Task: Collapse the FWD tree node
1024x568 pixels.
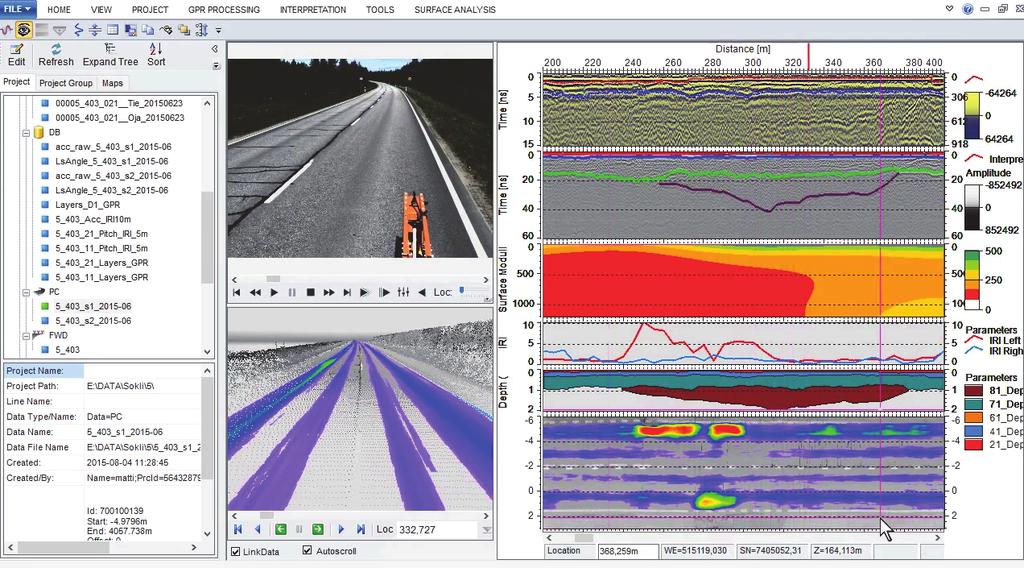Action: [26, 336]
